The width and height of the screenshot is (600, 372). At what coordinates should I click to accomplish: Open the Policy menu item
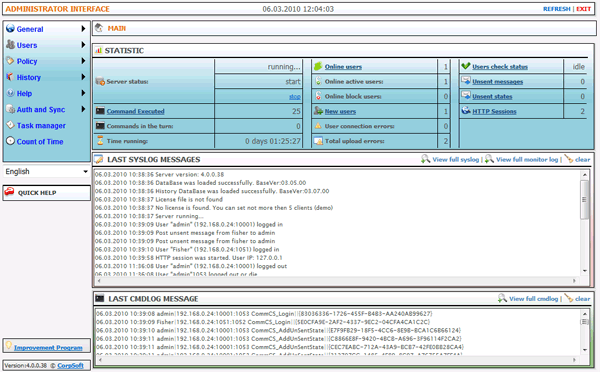point(27,61)
